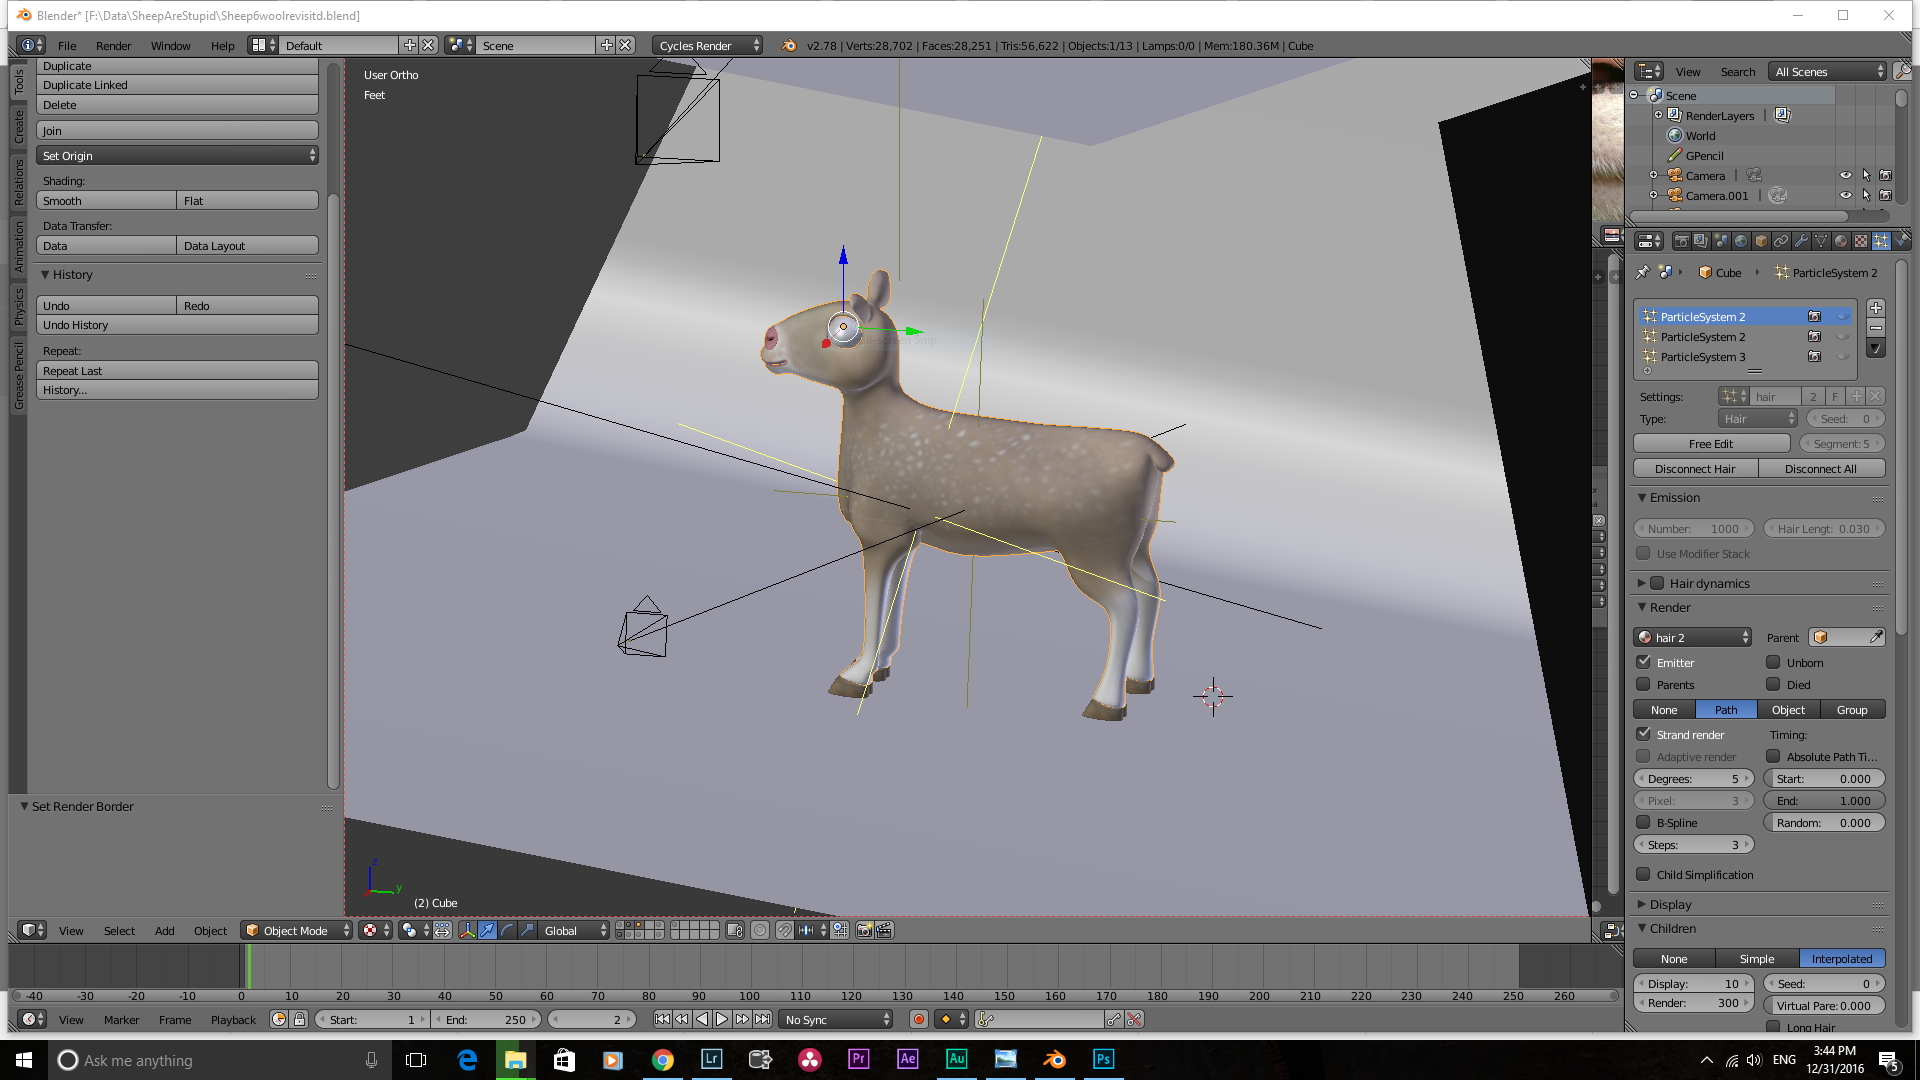Open the Render menu
The image size is (1920, 1080).
click(x=113, y=45)
